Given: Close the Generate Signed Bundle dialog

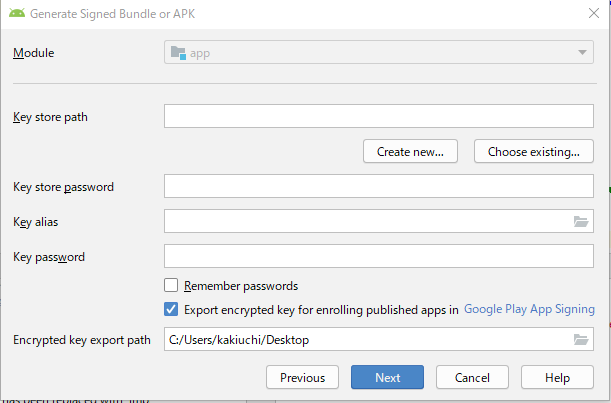Looking at the screenshot, I should (x=594, y=13).
